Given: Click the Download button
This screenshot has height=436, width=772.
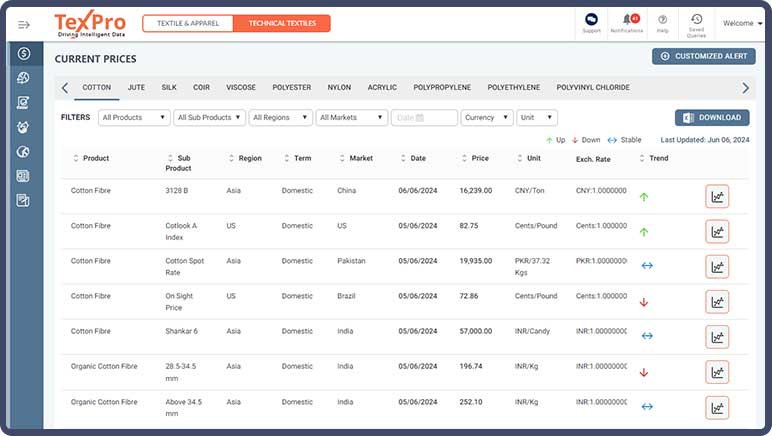Looking at the screenshot, I should 712,118.
